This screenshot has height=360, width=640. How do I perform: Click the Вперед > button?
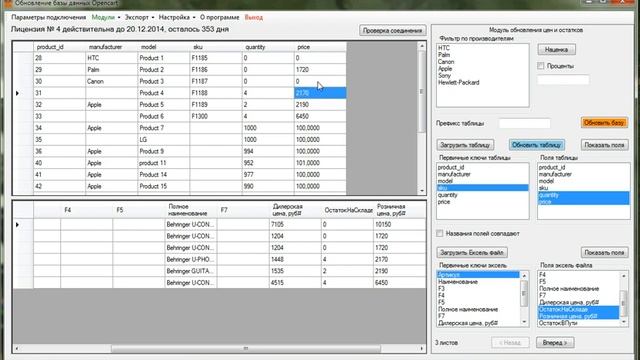coord(555,342)
